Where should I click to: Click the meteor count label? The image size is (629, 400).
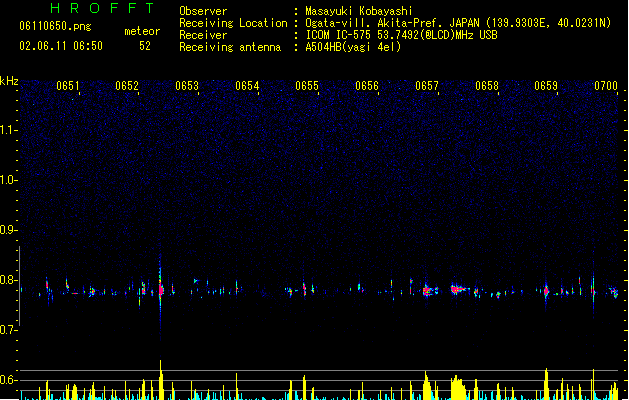pos(142,31)
